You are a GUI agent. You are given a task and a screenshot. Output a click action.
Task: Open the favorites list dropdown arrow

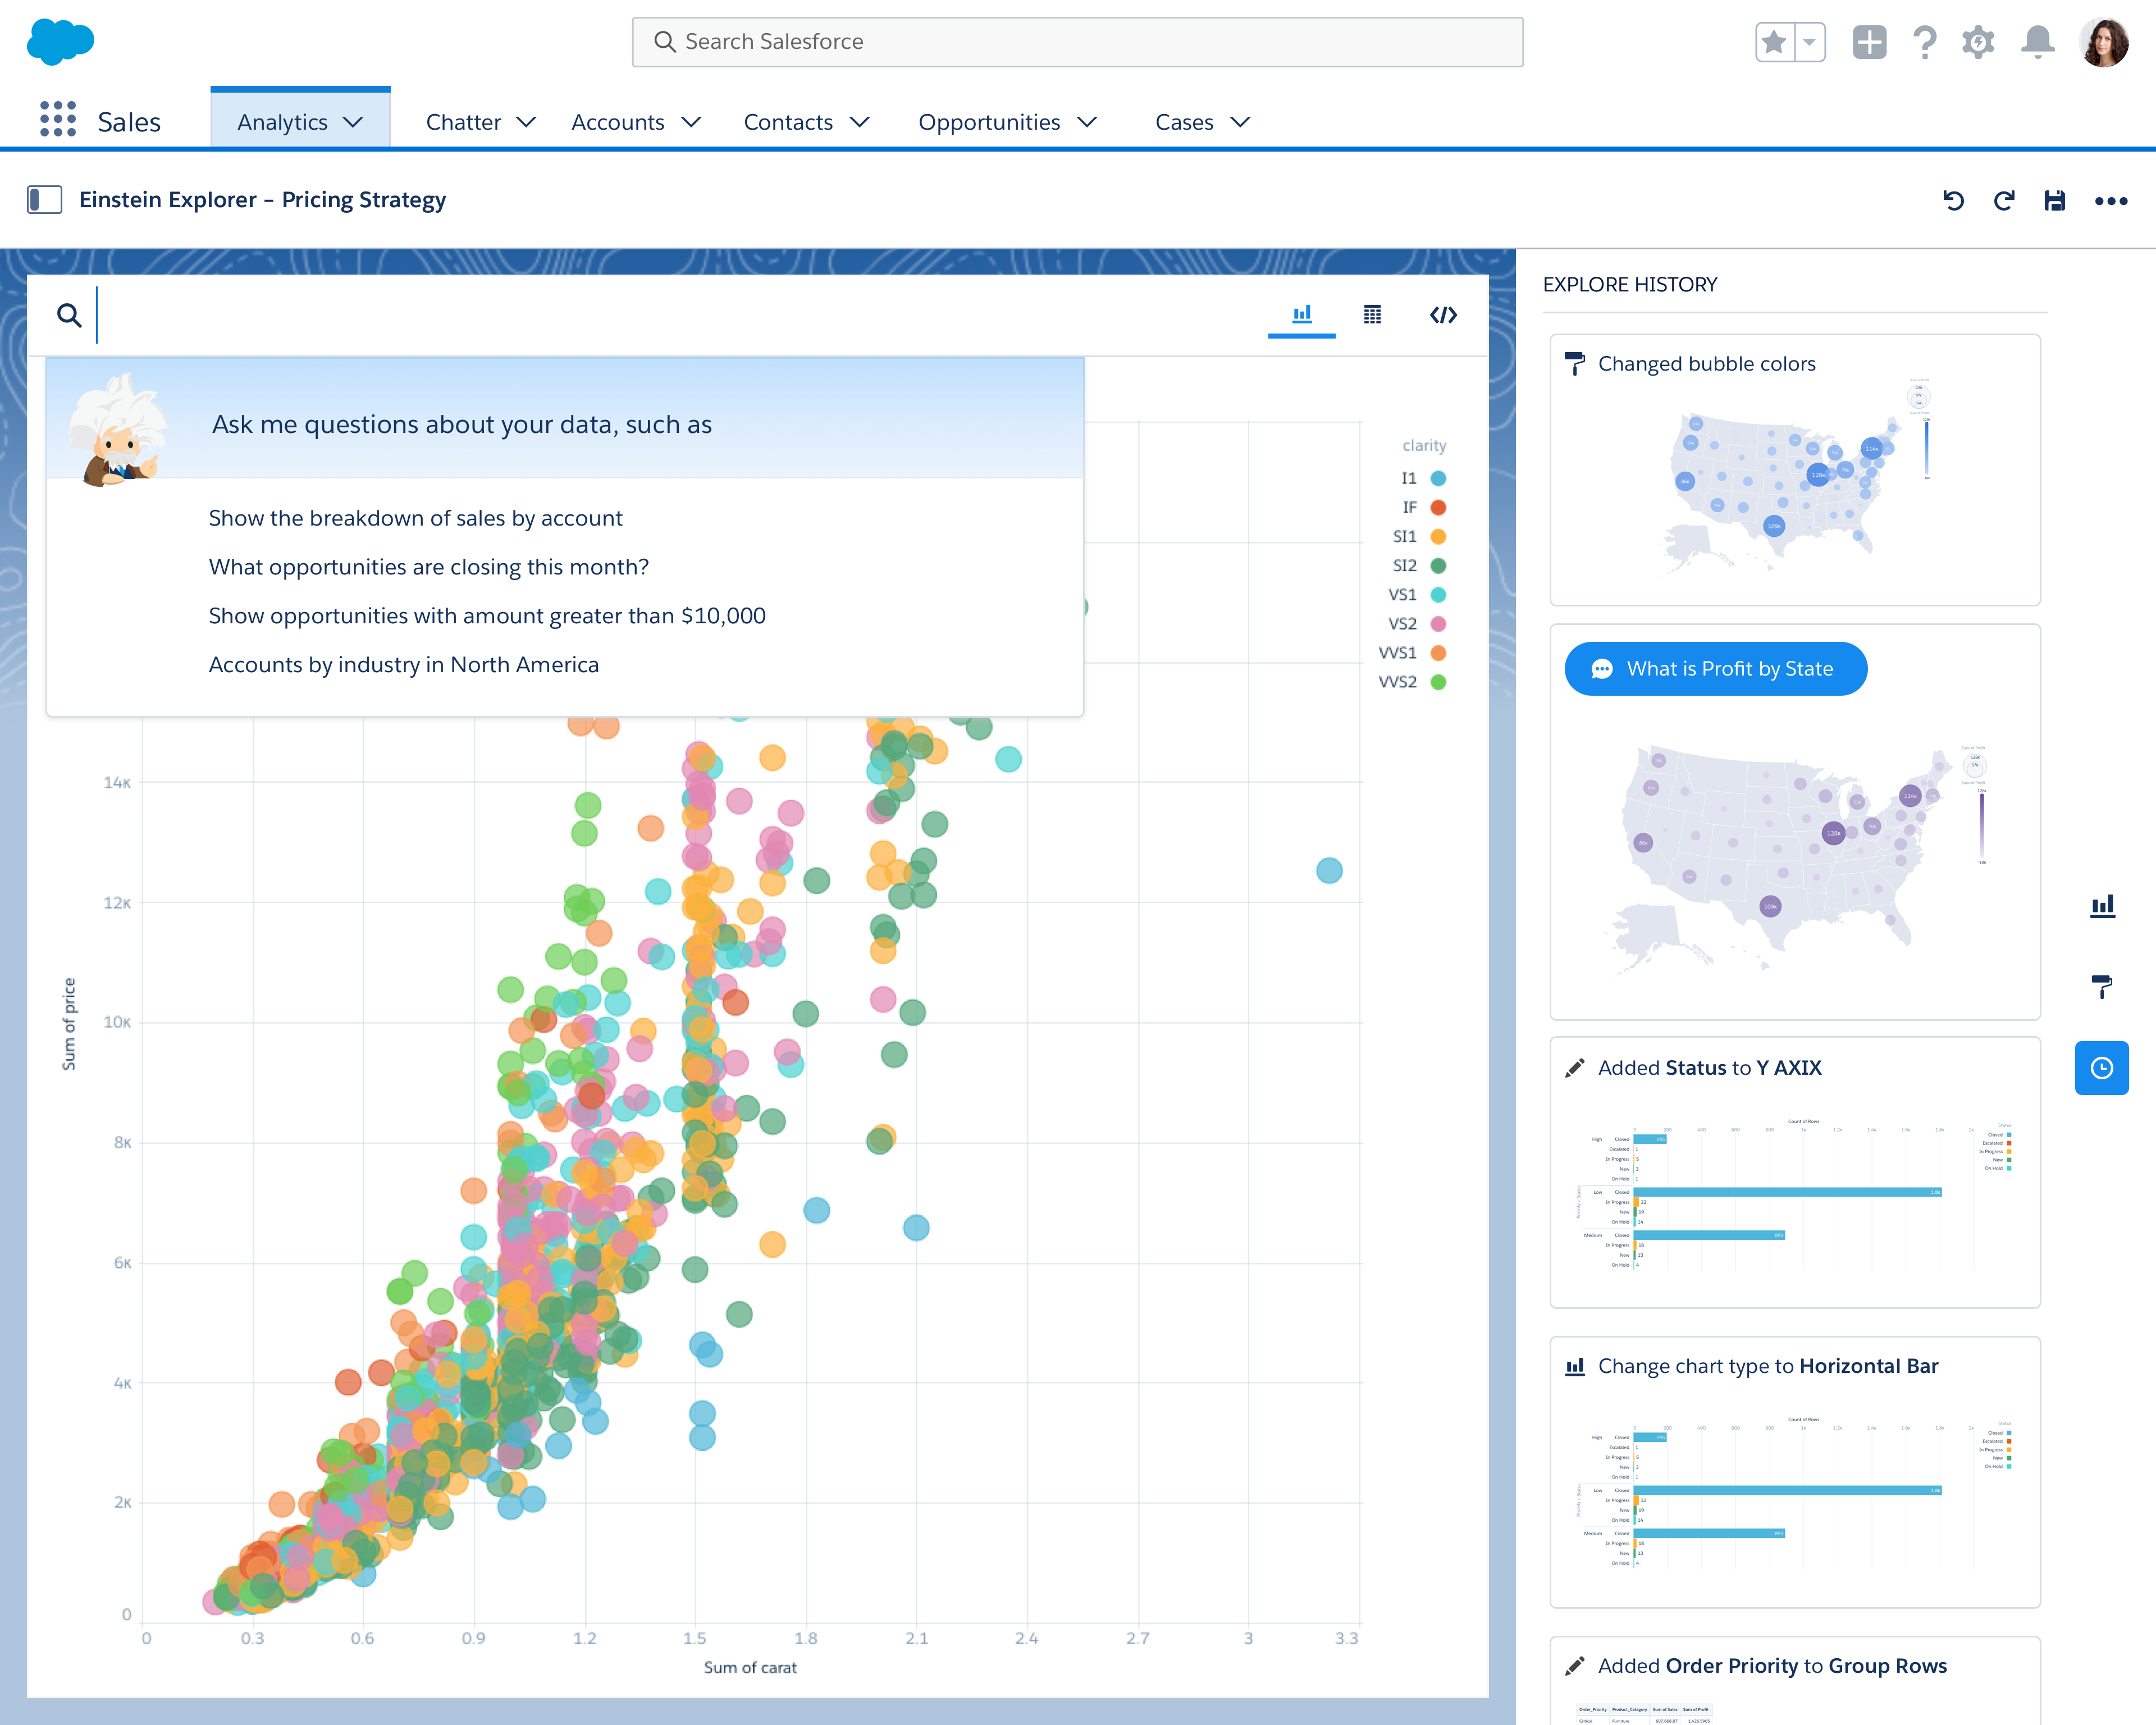tap(1810, 42)
